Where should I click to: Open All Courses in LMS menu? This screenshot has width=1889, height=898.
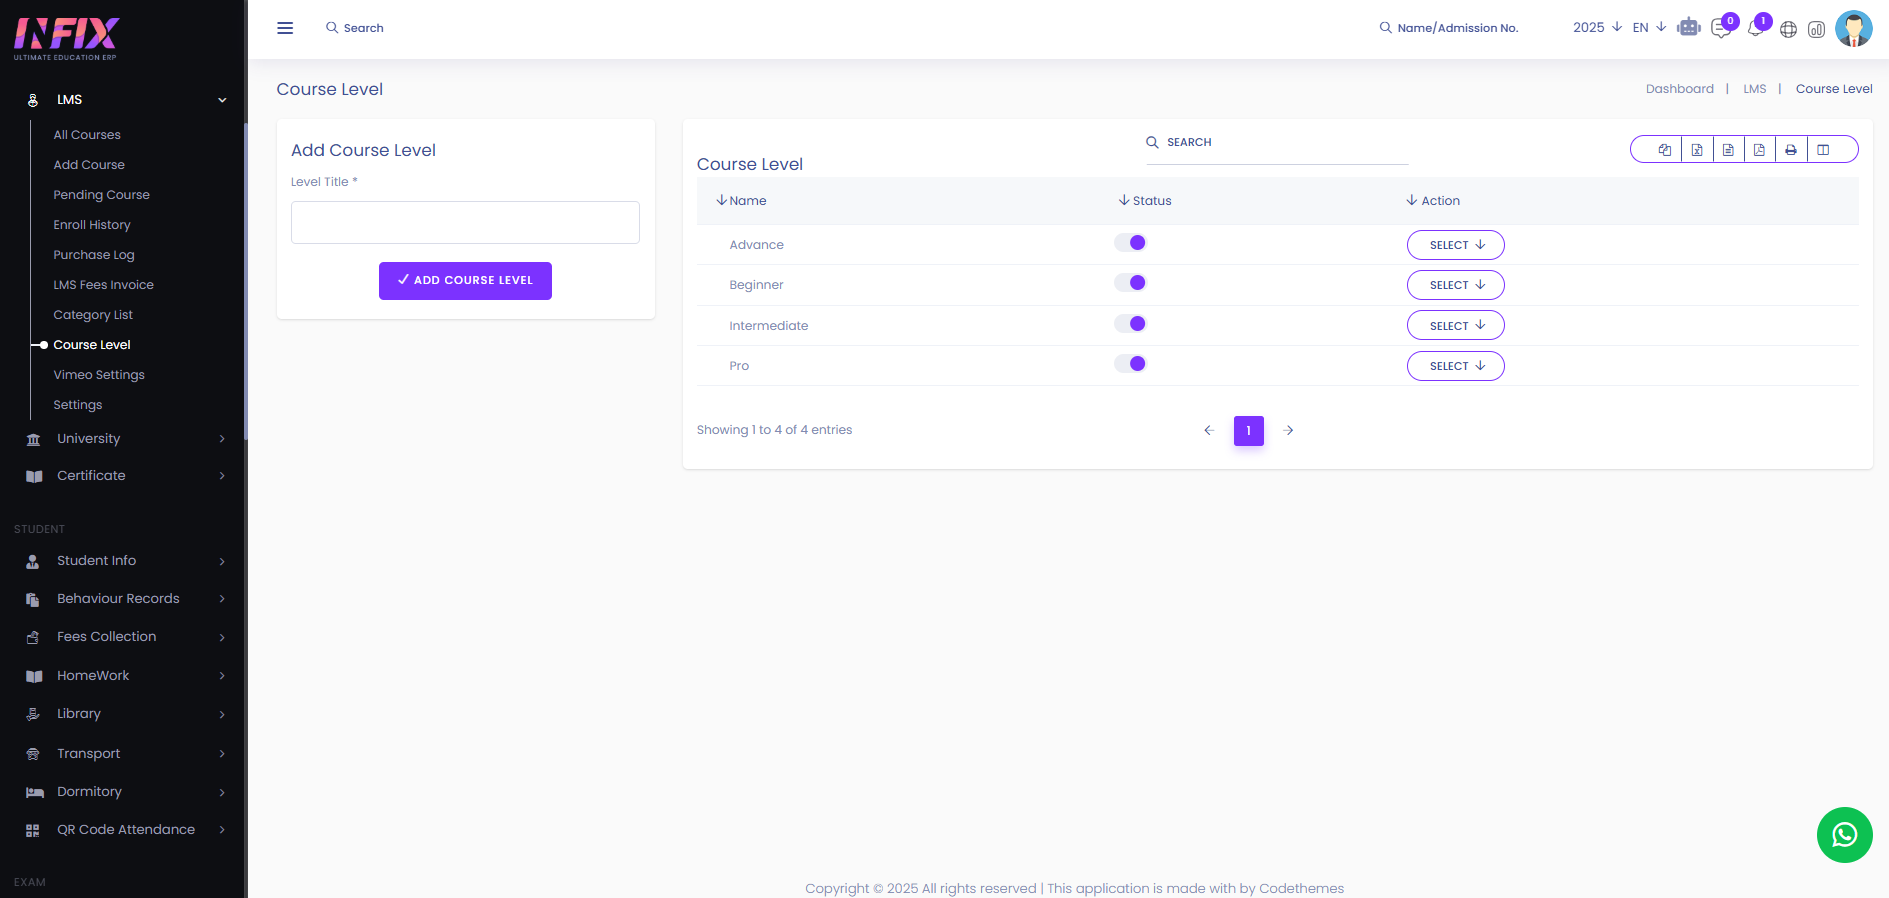[x=87, y=135]
